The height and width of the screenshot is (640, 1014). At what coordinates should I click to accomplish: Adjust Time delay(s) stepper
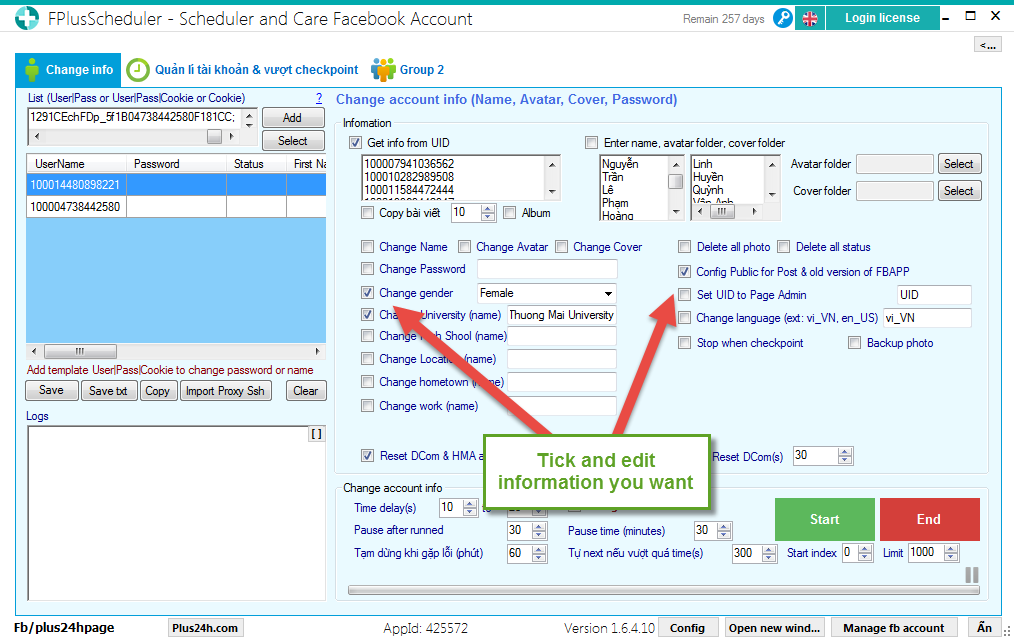(470, 507)
